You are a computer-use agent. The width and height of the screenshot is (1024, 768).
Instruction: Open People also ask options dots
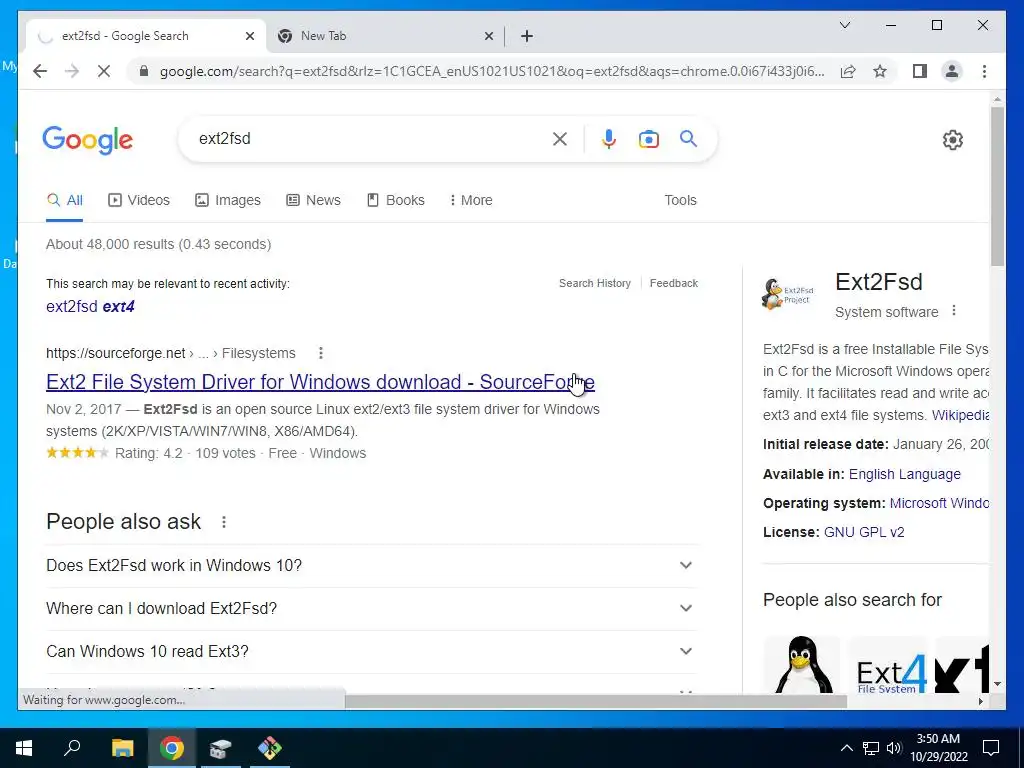pyautogui.click(x=224, y=522)
